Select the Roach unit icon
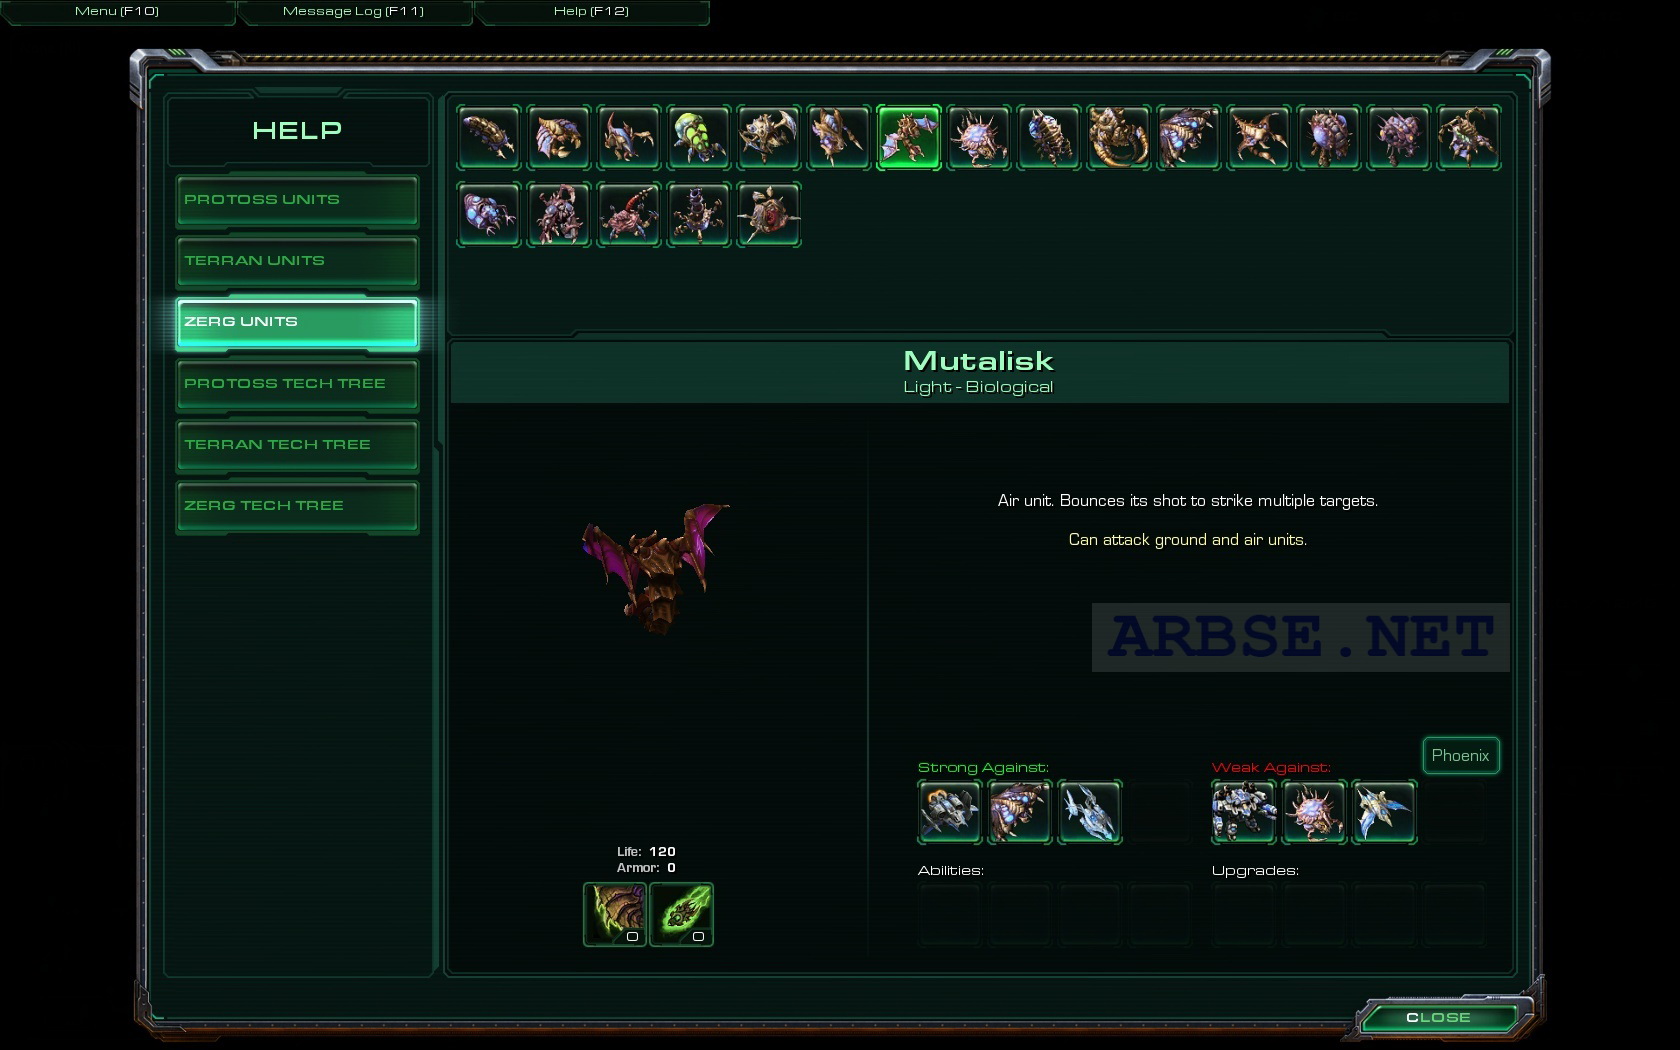The height and width of the screenshot is (1050, 1680). tap(769, 137)
